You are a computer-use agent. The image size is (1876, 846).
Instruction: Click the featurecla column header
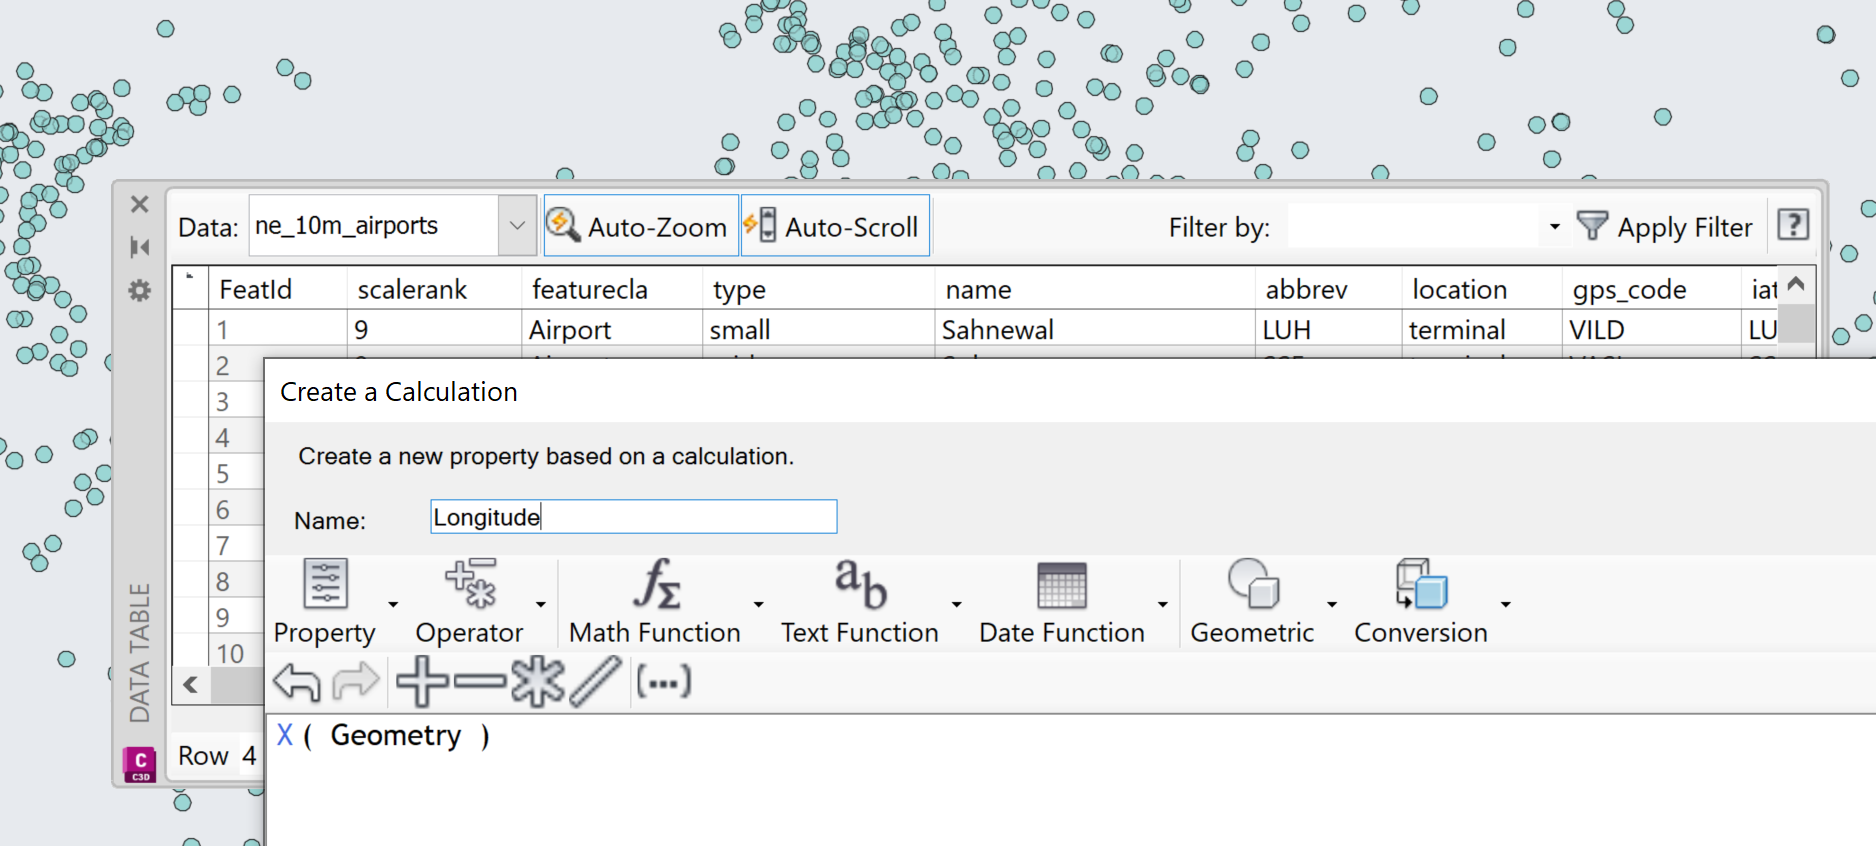coord(590,290)
